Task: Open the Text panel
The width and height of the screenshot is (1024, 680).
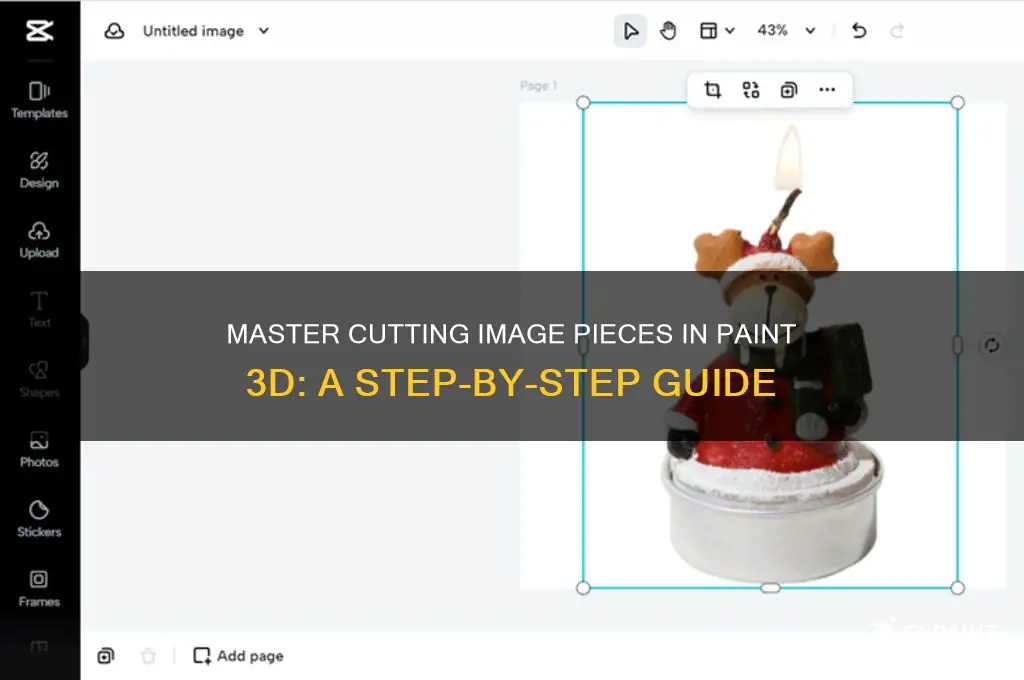Action: point(39,310)
